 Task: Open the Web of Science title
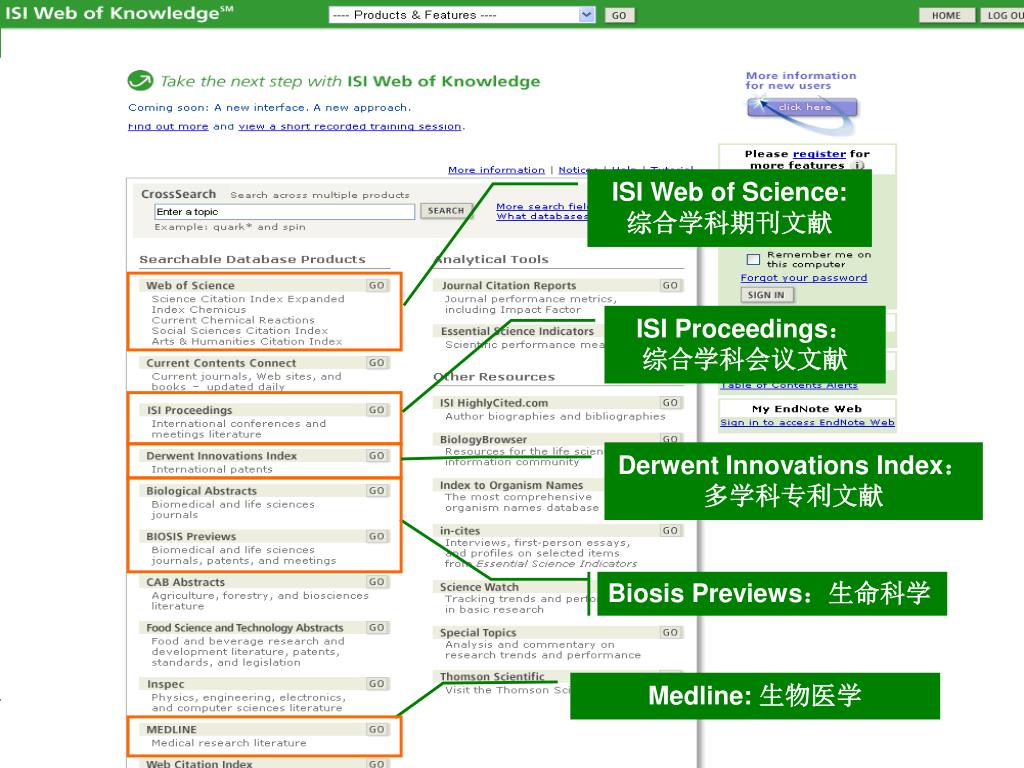pyautogui.click(x=190, y=285)
